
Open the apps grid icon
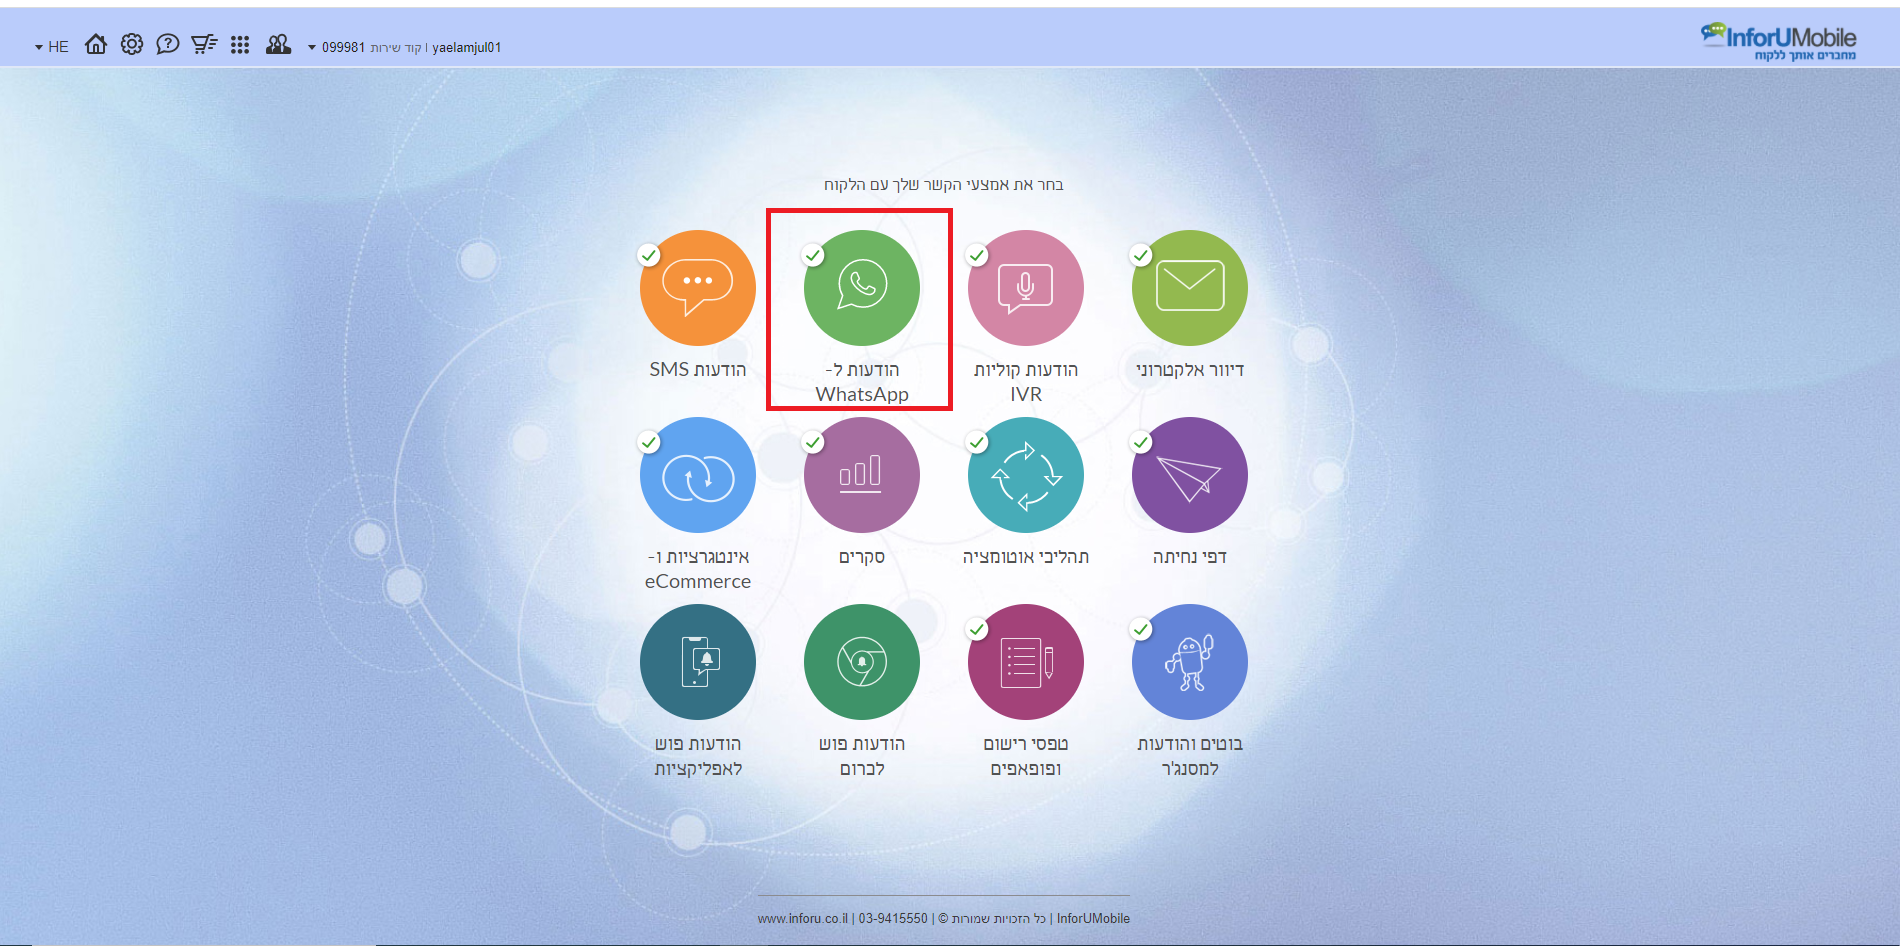click(x=240, y=45)
